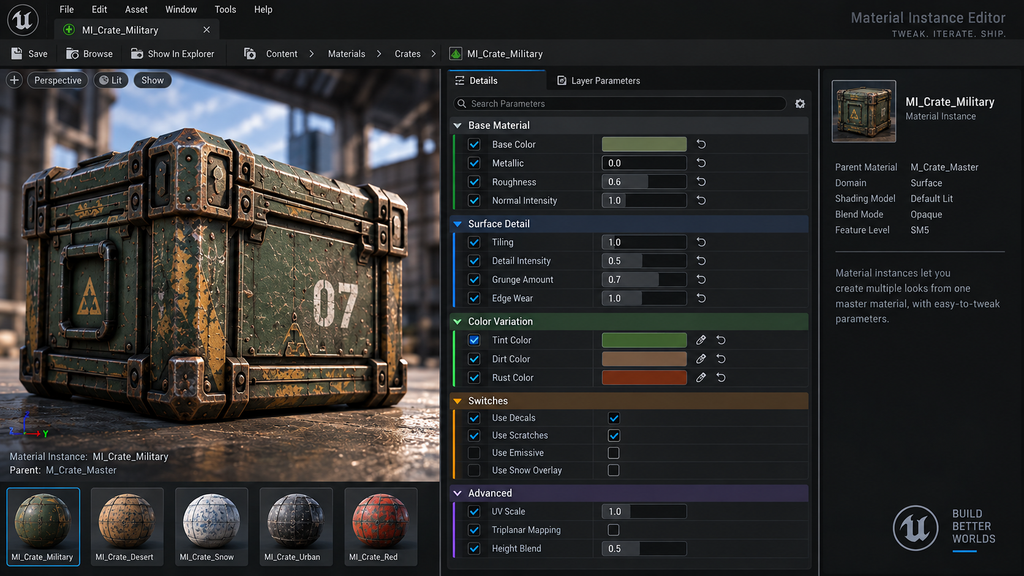This screenshot has height=576, width=1024.
Task: Reset Grunge Amount arrow icon
Action: point(701,280)
